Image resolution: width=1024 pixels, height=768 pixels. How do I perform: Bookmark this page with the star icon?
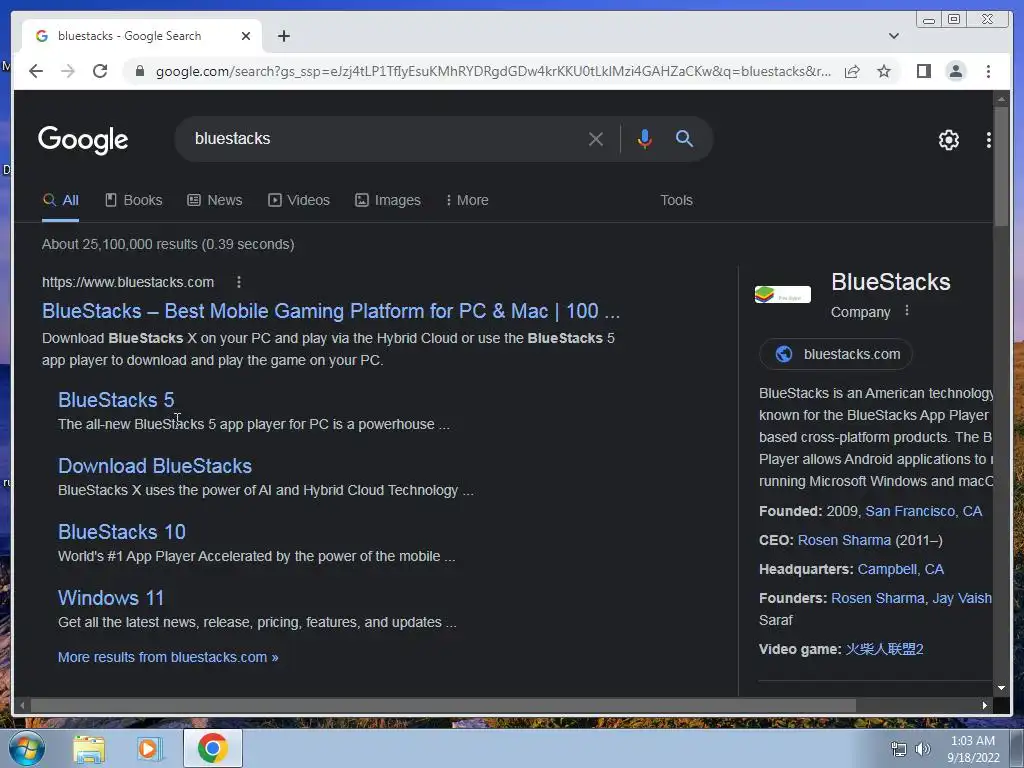[884, 71]
